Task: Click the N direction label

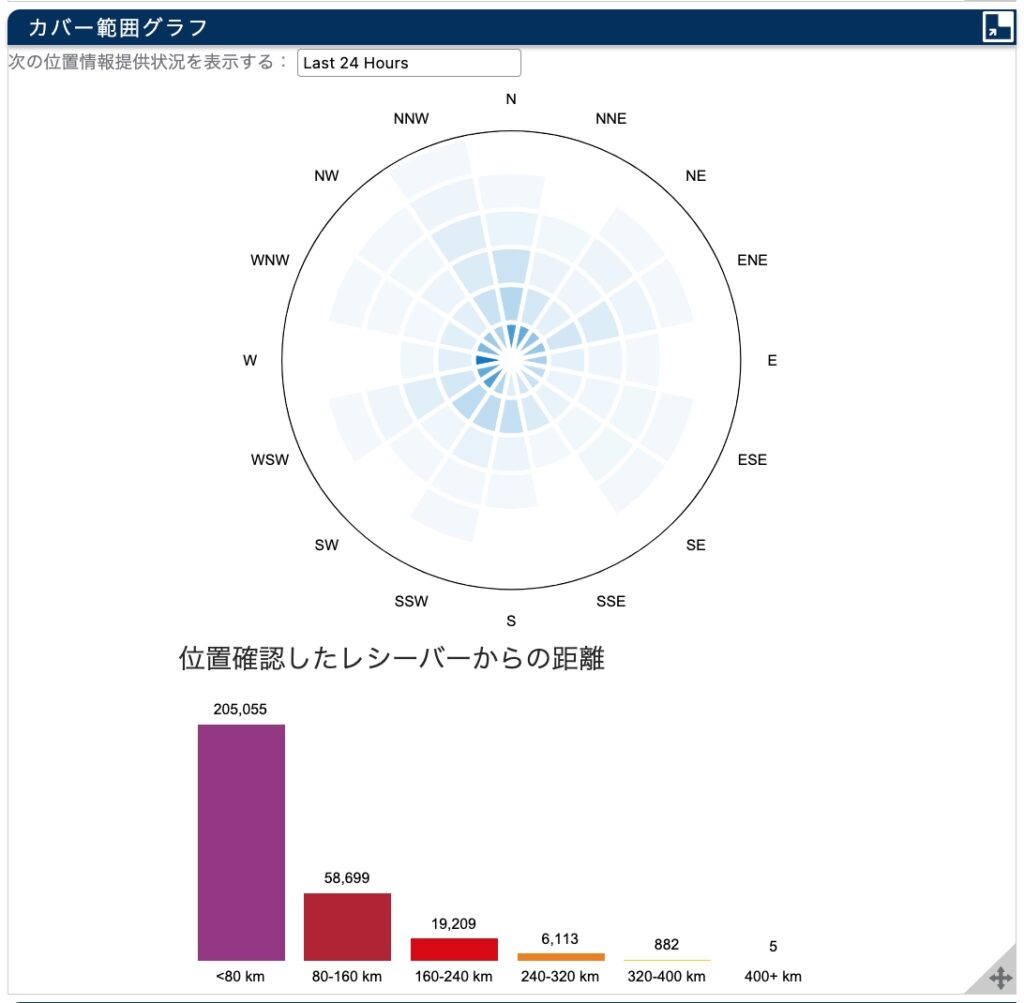Action: click(x=511, y=99)
